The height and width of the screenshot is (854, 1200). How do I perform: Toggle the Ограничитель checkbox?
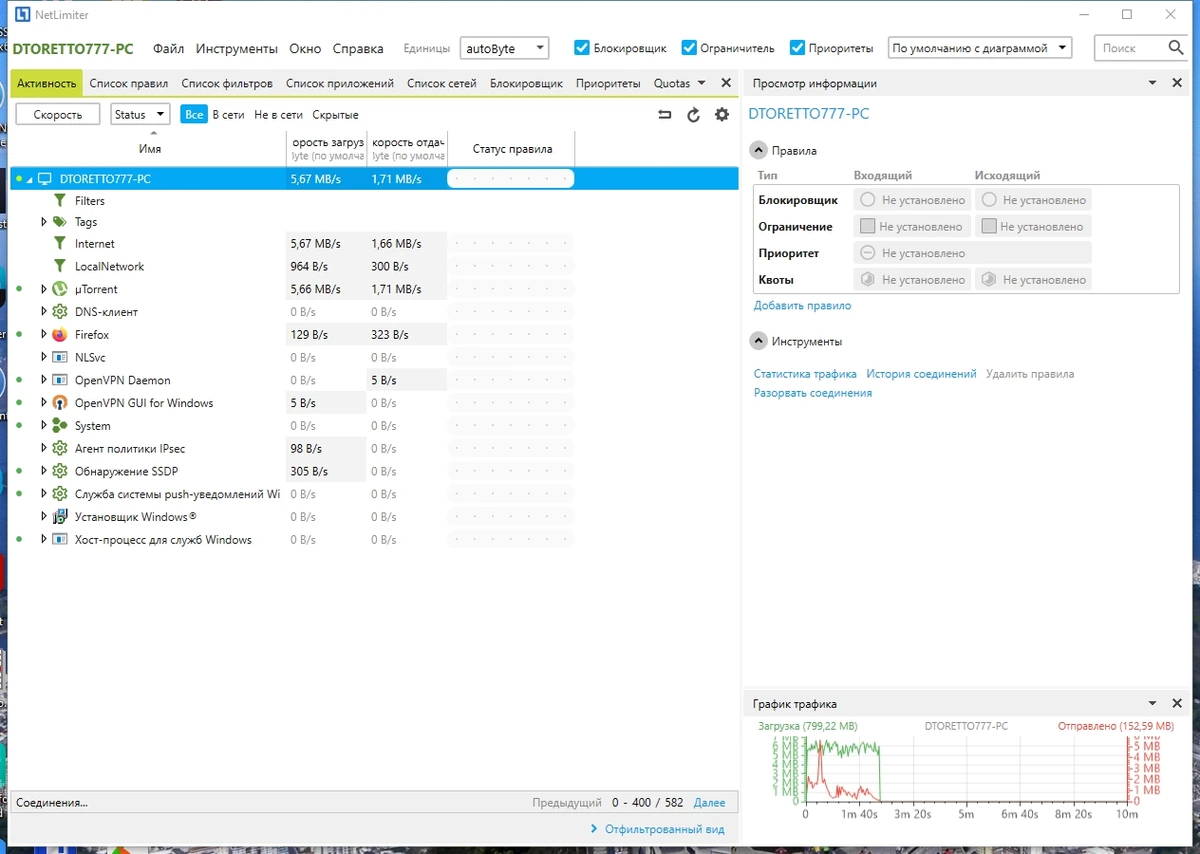click(x=689, y=47)
